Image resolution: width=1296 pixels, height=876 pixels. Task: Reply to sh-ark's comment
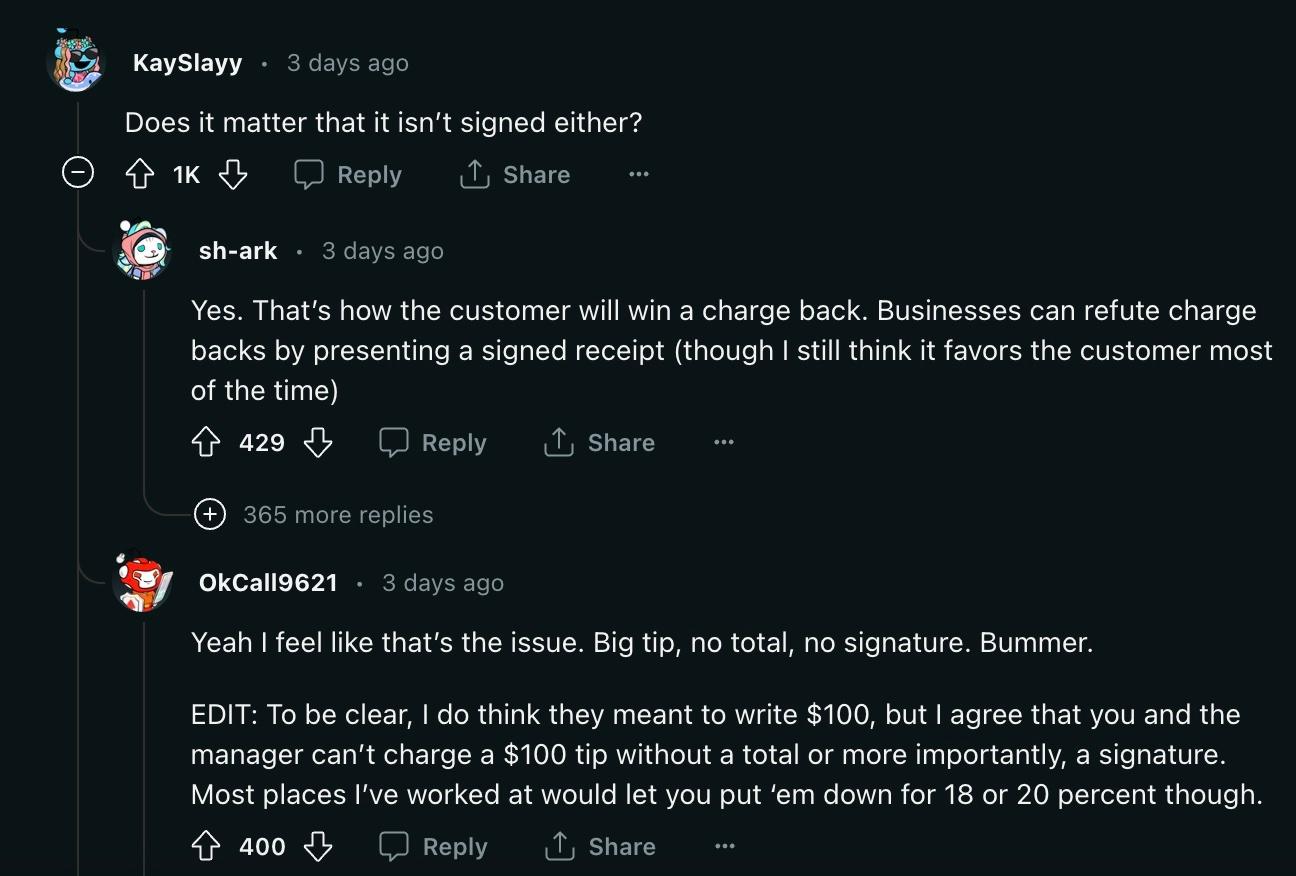tap(433, 442)
